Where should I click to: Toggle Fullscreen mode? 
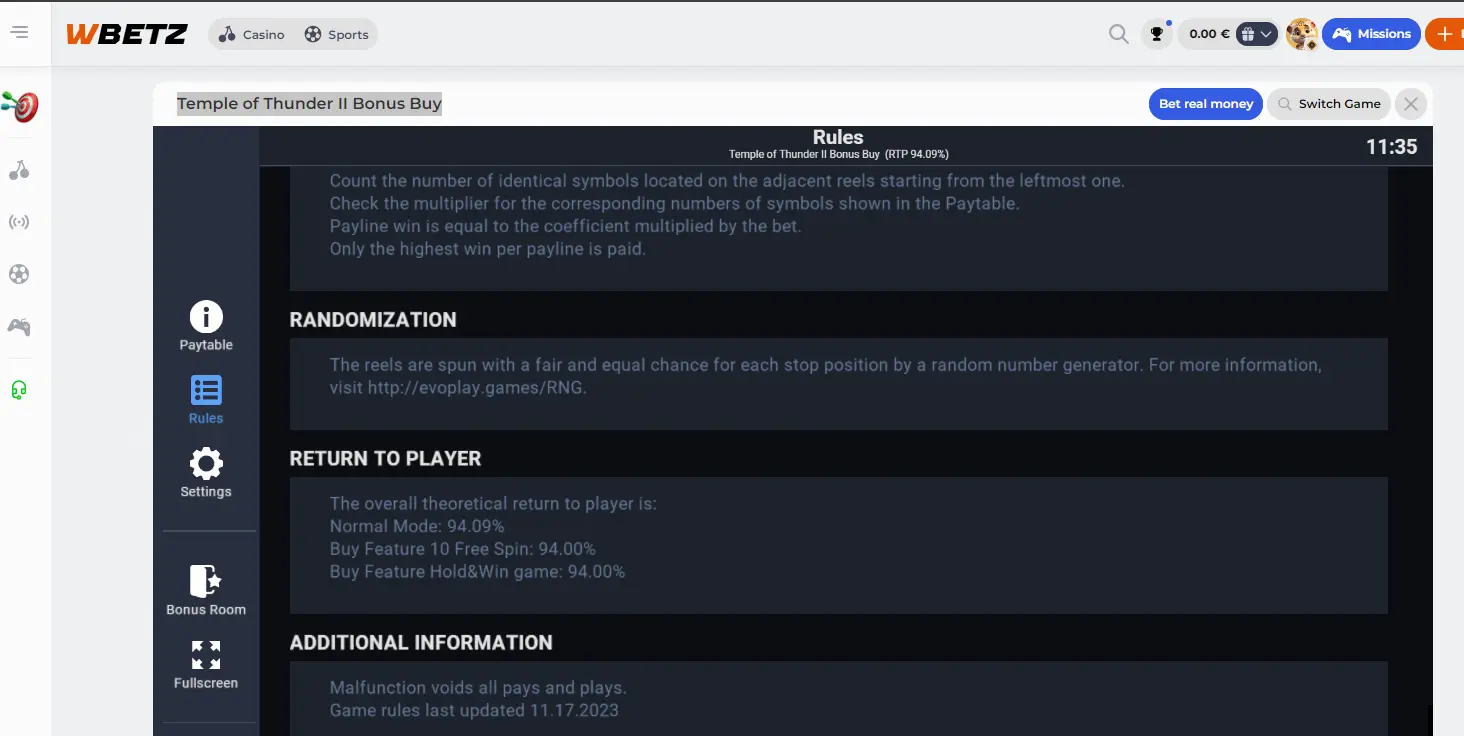pyautogui.click(x=206, y=665)
